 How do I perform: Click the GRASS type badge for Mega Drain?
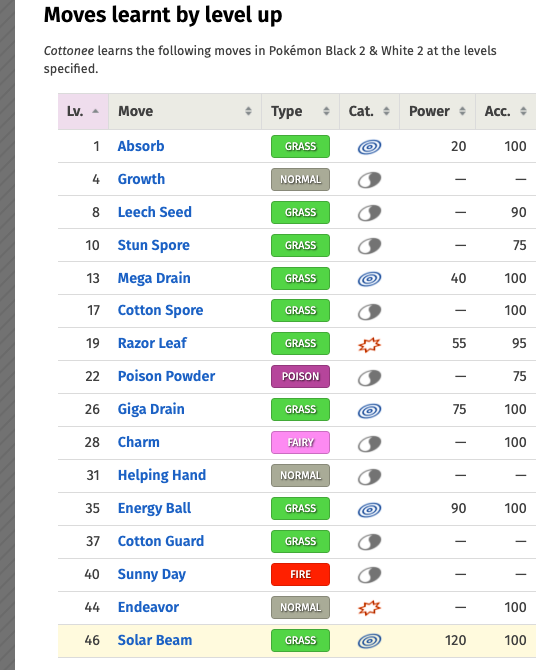(300, 279)
